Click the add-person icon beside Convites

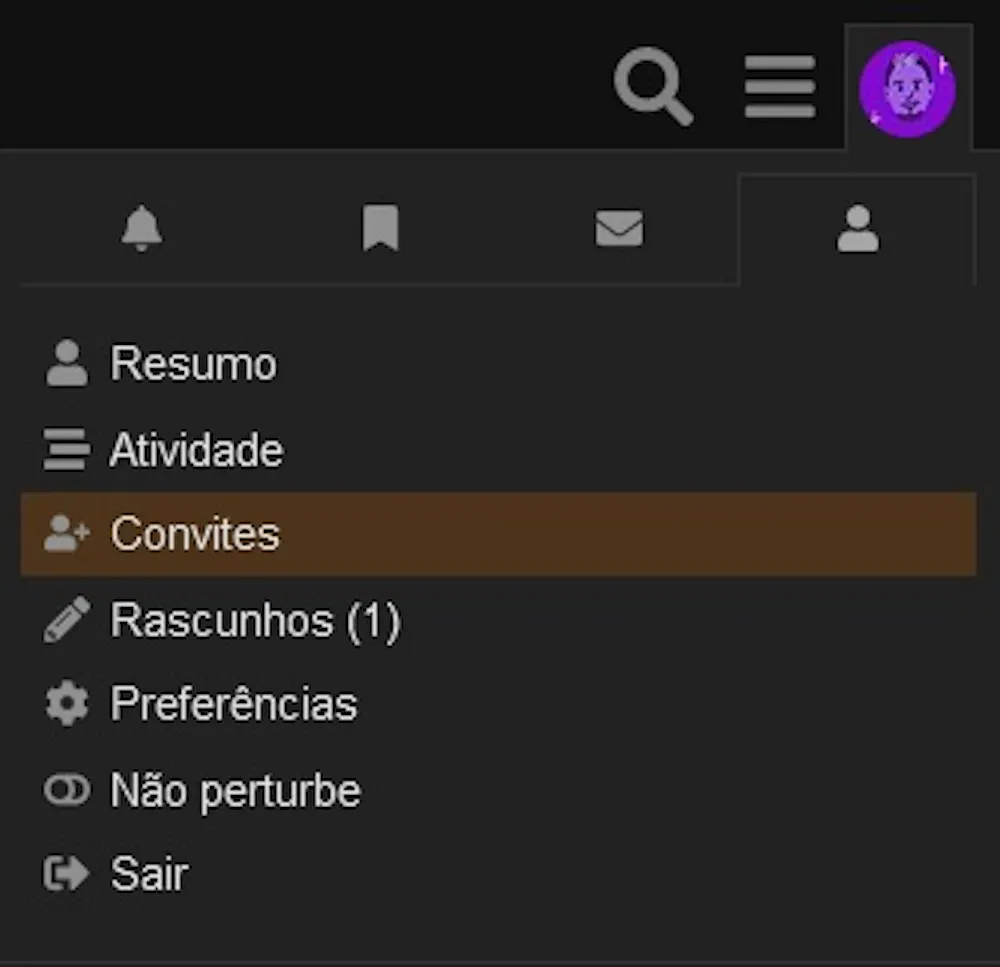click(x=67, y=534)
